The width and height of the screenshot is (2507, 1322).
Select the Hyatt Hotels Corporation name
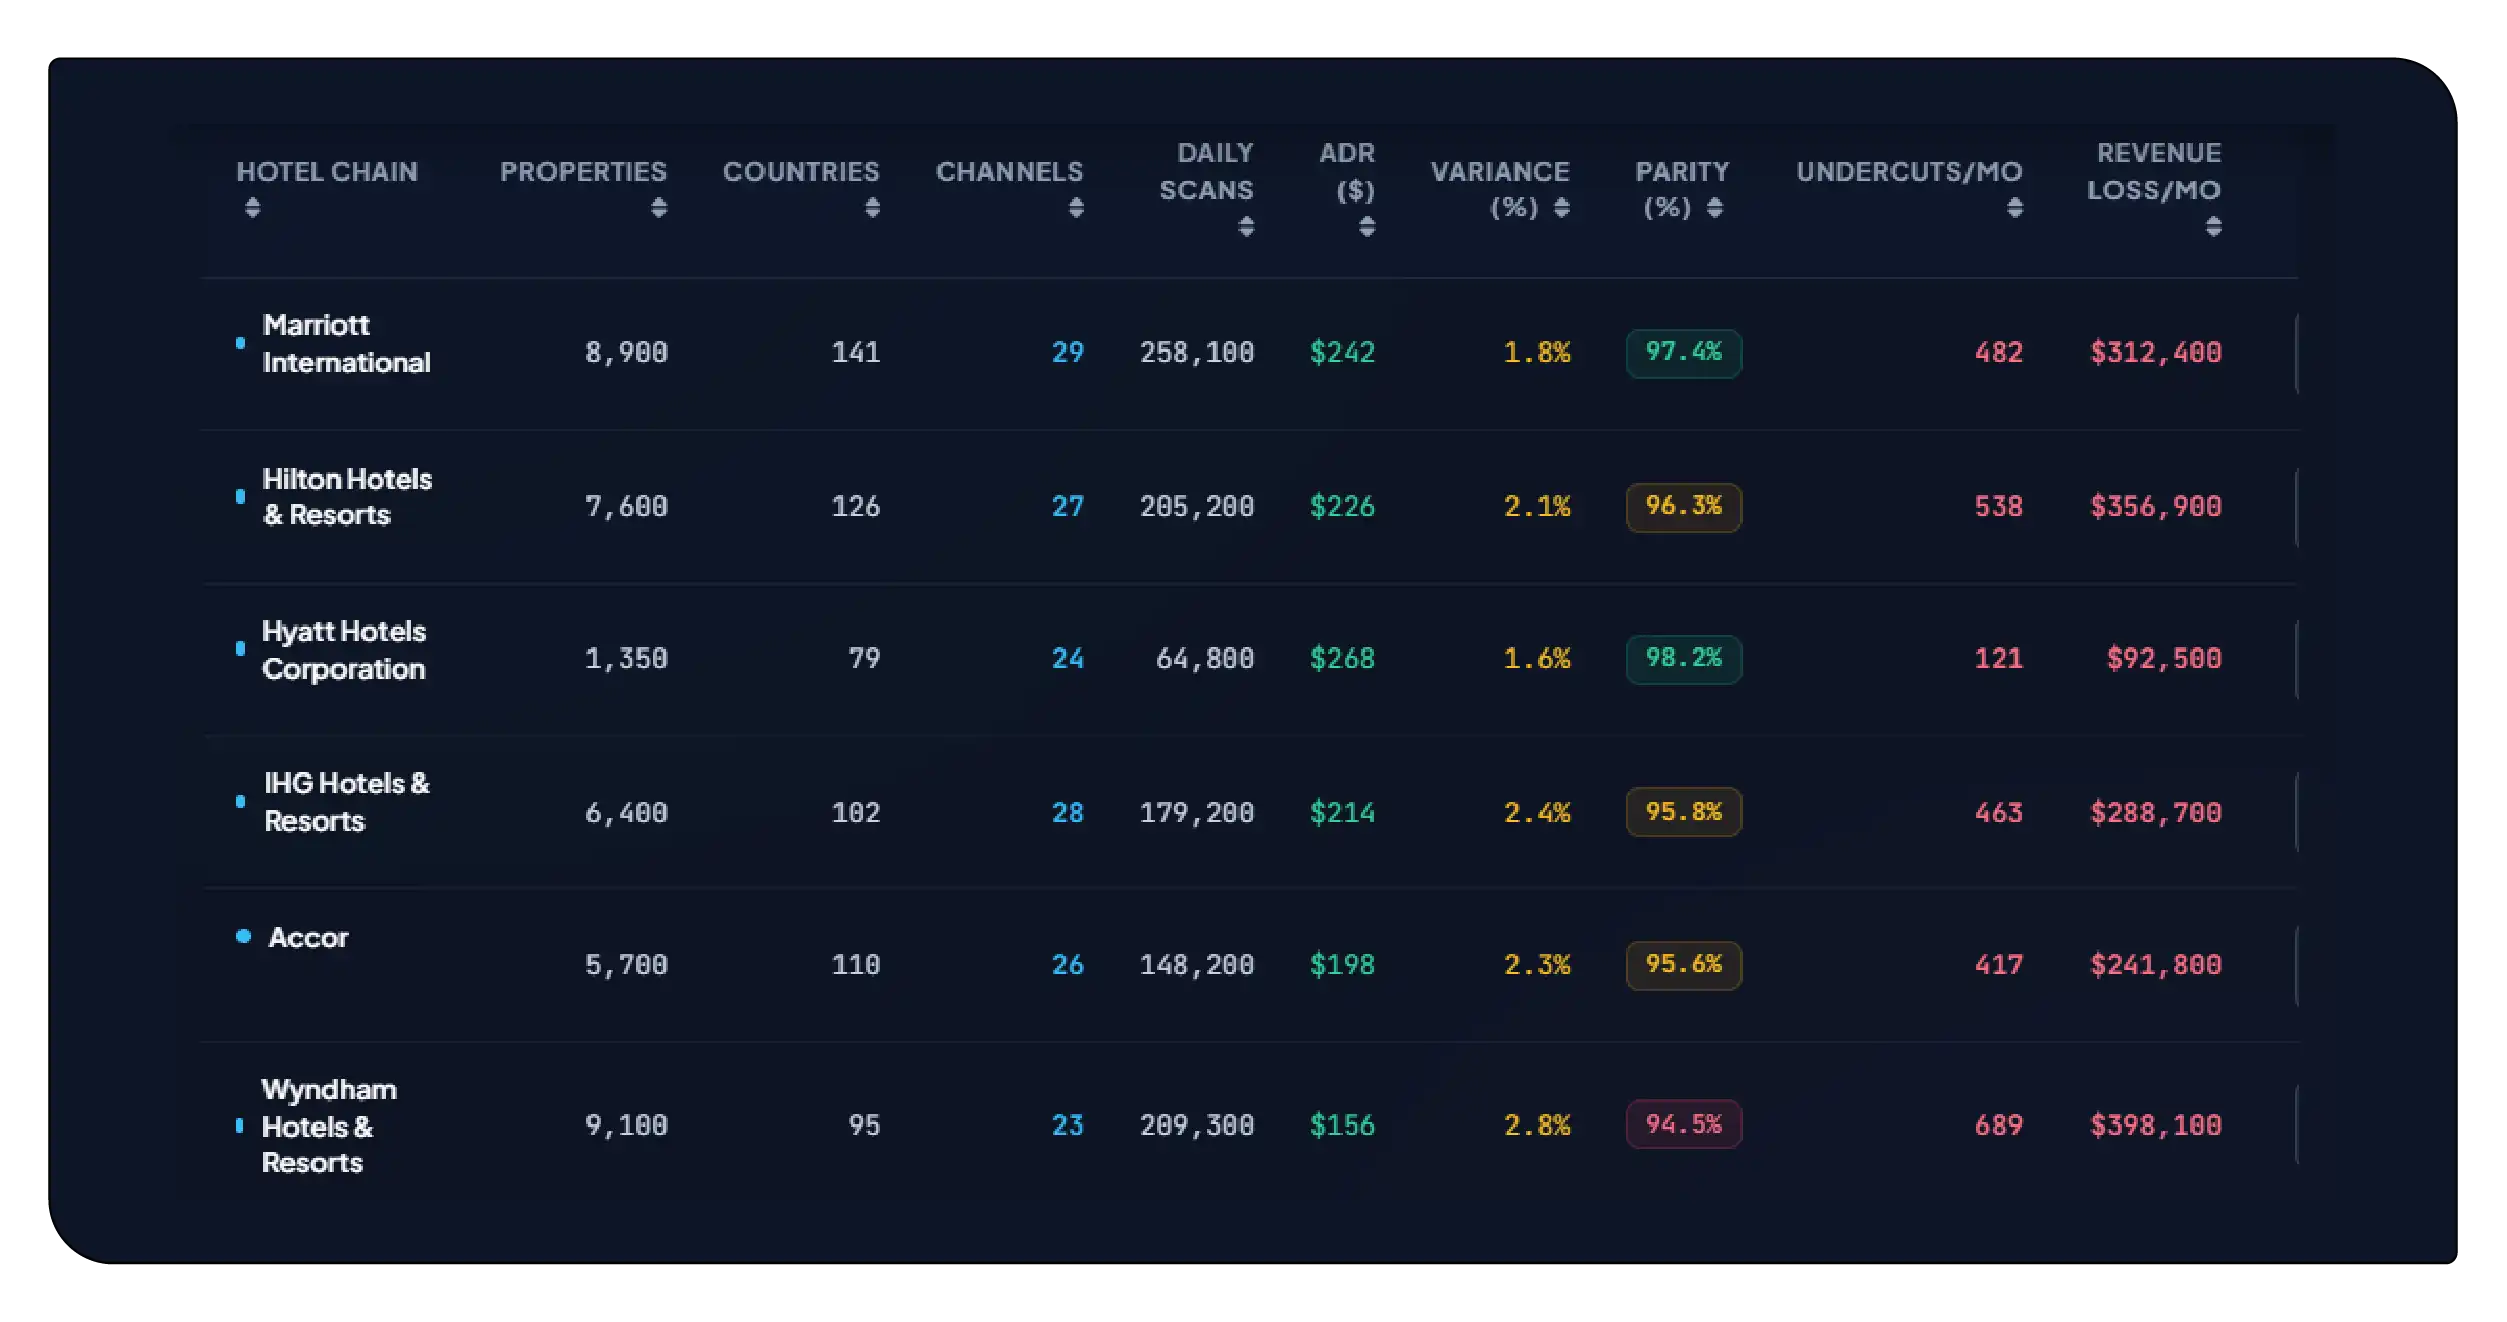tap(344, 650)
